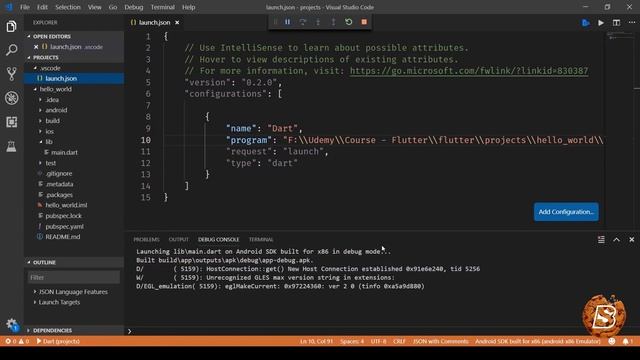The width and height of the screenshot is (640, 360).
Task: Stop the debug session
Action: coord(364,22)
